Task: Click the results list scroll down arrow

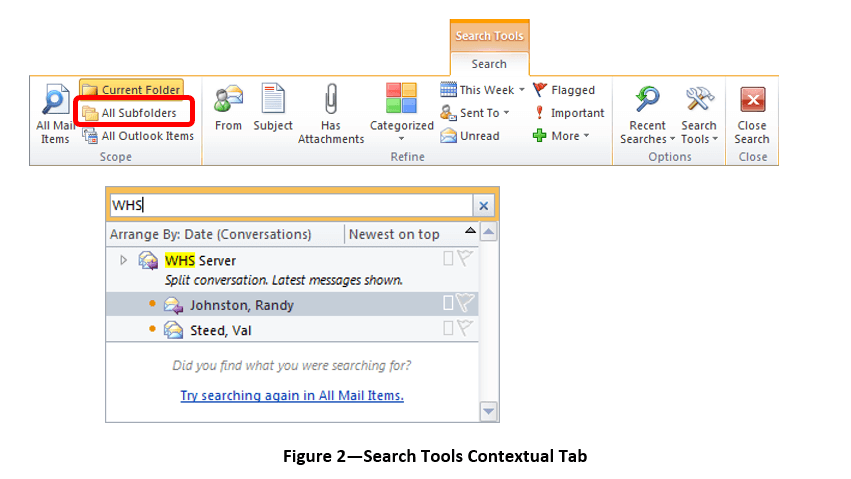Action: 488,411
